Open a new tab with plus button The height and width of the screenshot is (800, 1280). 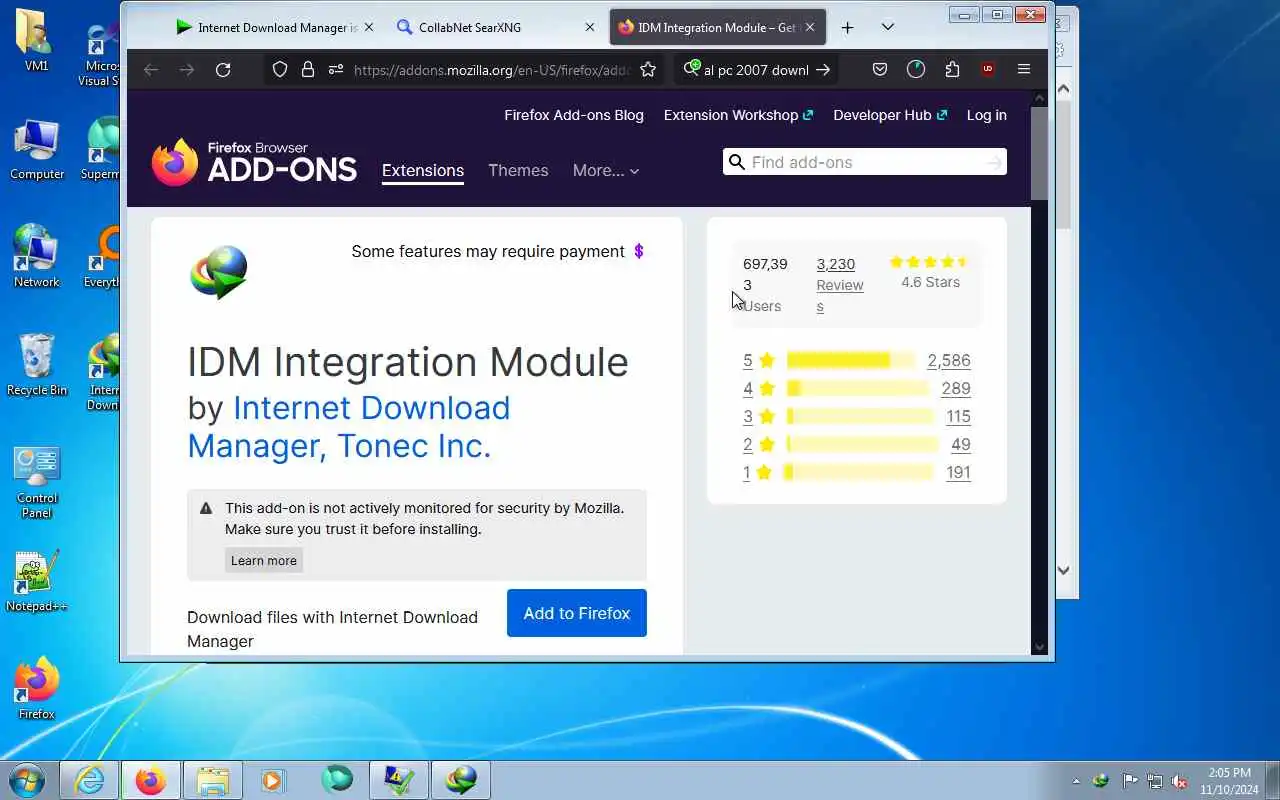tap(847, 27)
